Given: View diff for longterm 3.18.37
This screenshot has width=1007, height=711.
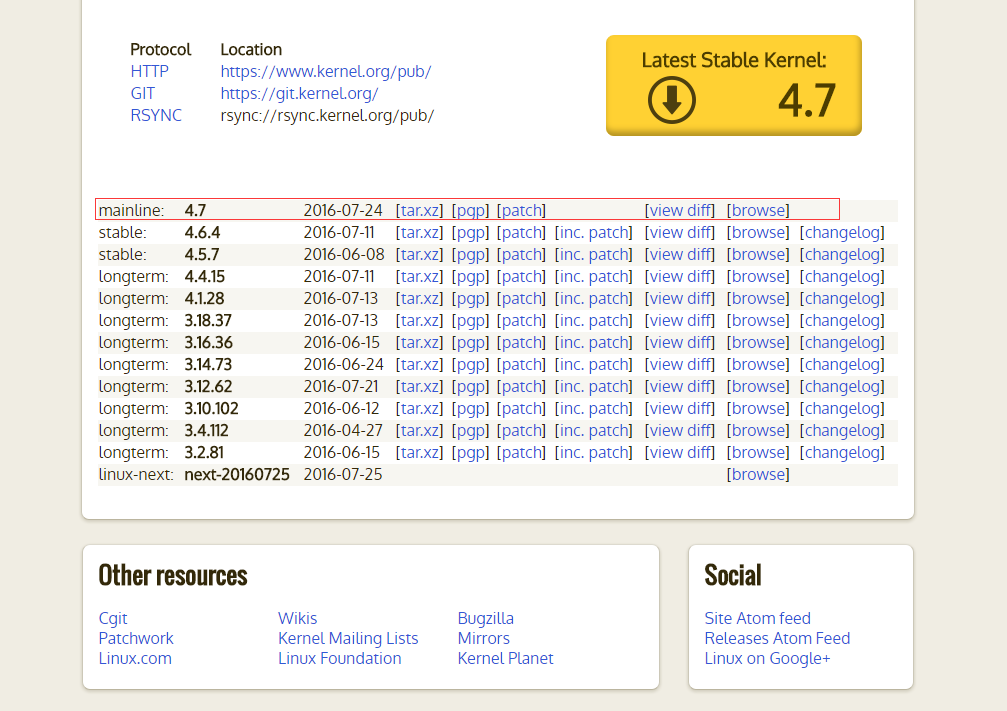Looking at the screenshot, I should (679, 320).
